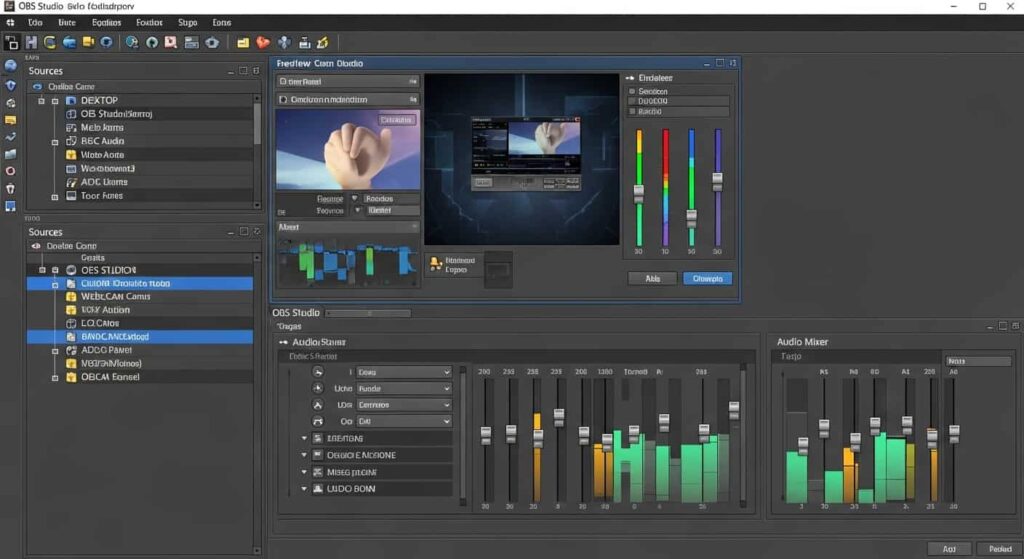Expand the DEXTOP tree node

point(55,101)
